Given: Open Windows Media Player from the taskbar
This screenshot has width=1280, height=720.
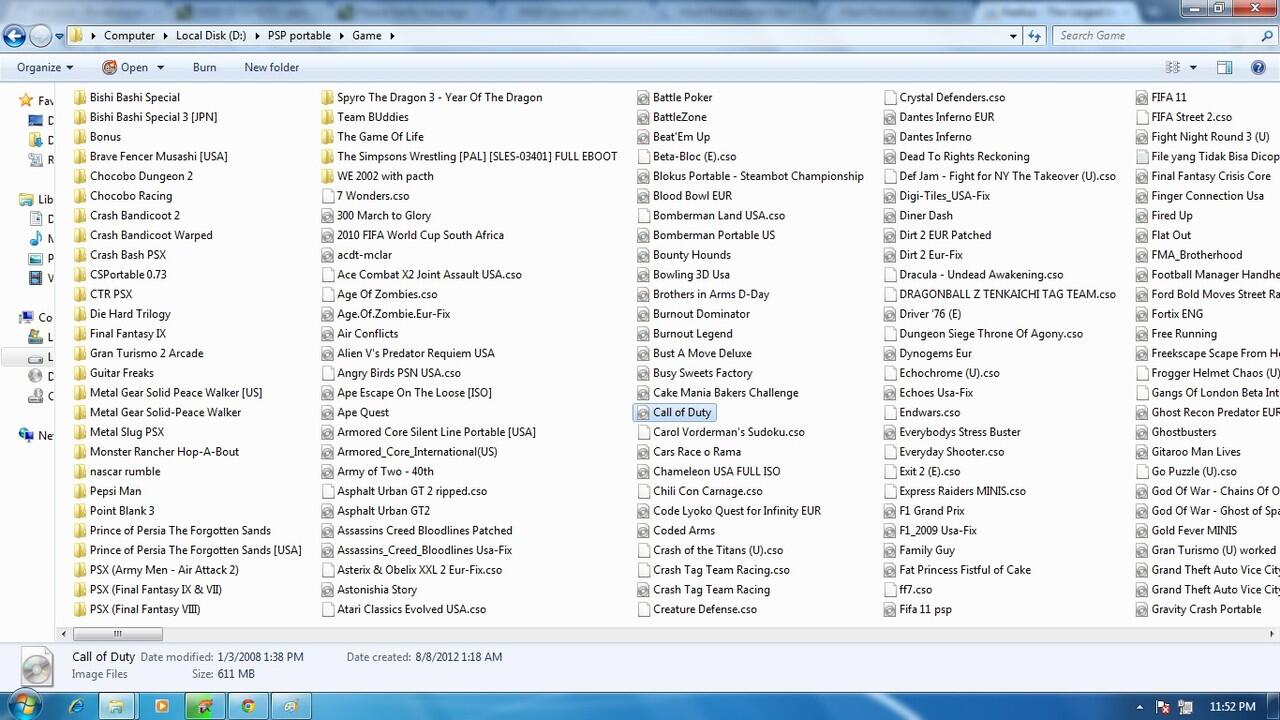Looking at the screenshot, I should [x=162, y=705].
